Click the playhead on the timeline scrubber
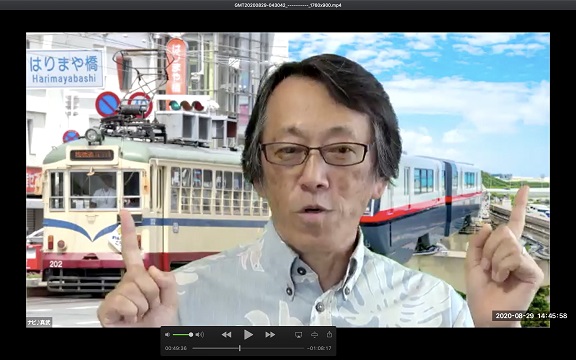This screenshot has height=360, width=576. (240, 348)
